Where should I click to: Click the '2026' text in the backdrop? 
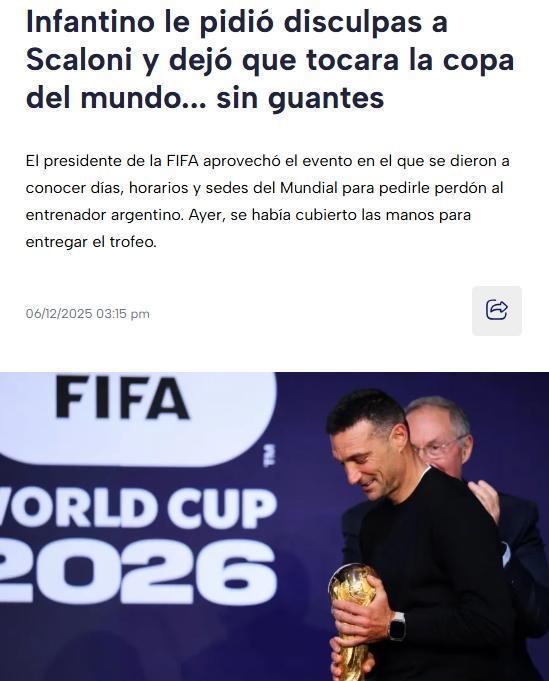pos(137,572)
